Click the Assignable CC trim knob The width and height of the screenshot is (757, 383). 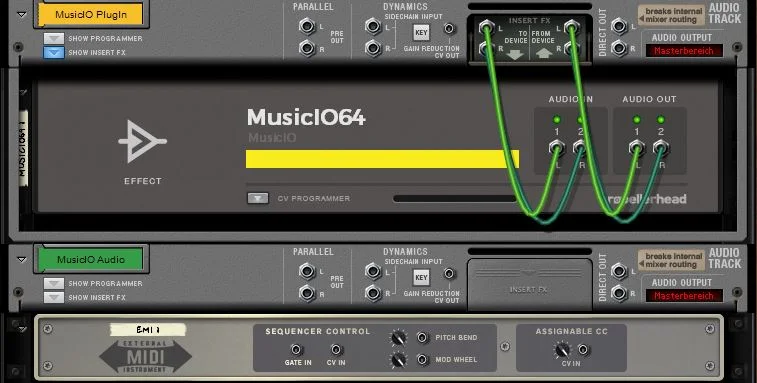[561, 350]
